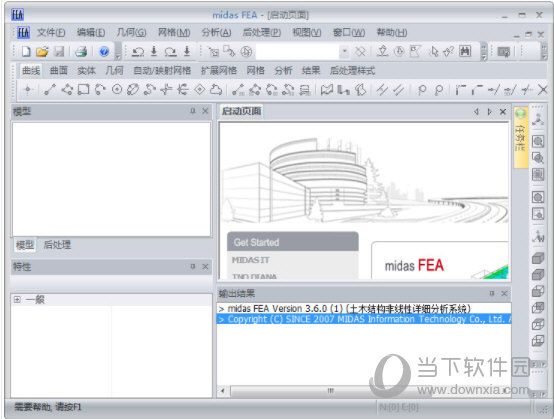Image resolution: width=554 pixels, height=419 pixels.
Task: Click the shaded solid cube display icon
Action: coord(538,258)
